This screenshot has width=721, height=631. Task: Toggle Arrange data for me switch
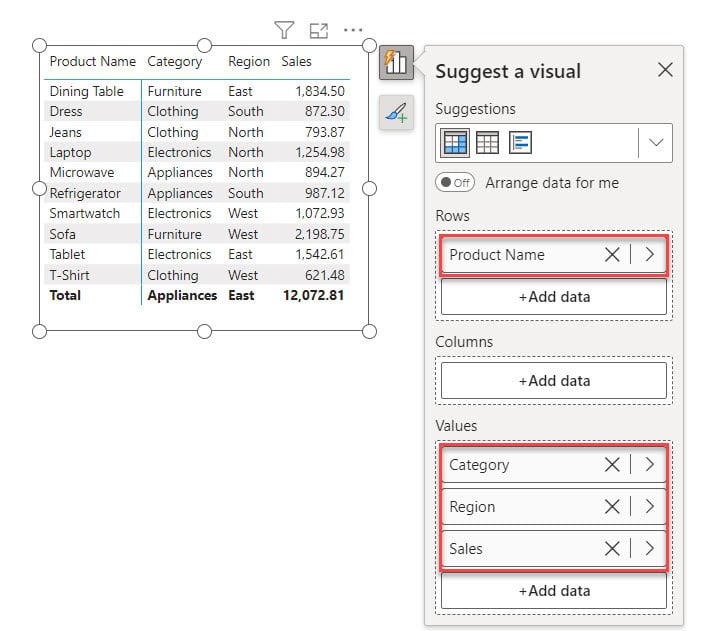pyautogui.click(x=455, y=183)
